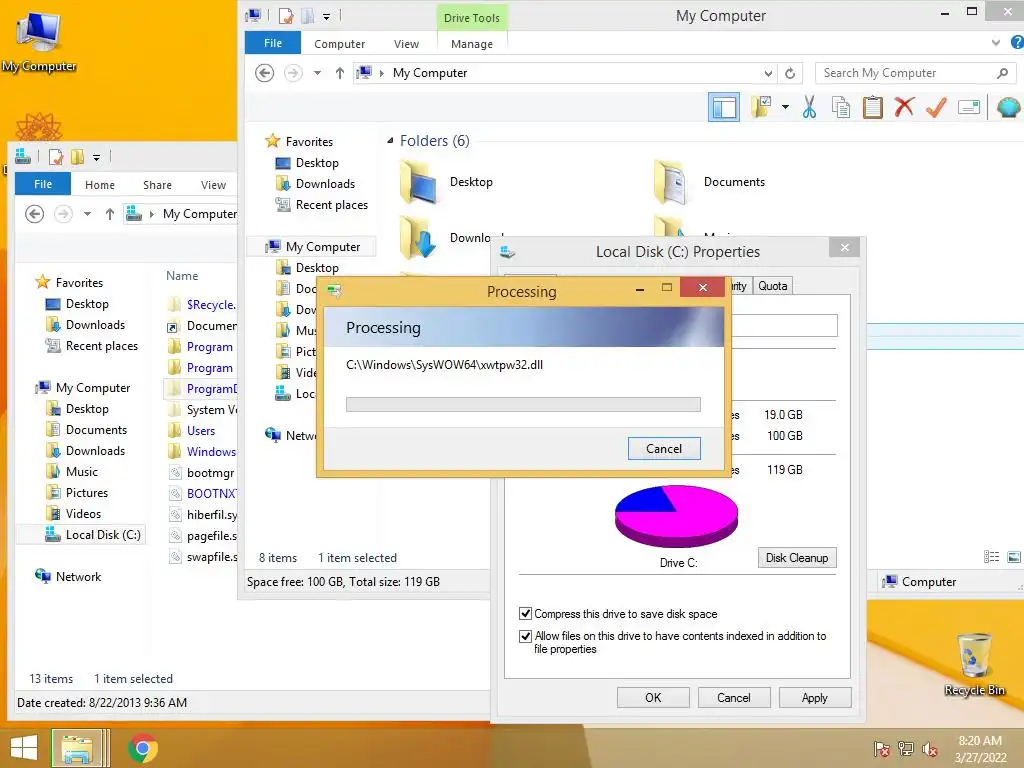Click the Processing progress bar
Viewport: 1024px width, 768px height.
point(523,404)
